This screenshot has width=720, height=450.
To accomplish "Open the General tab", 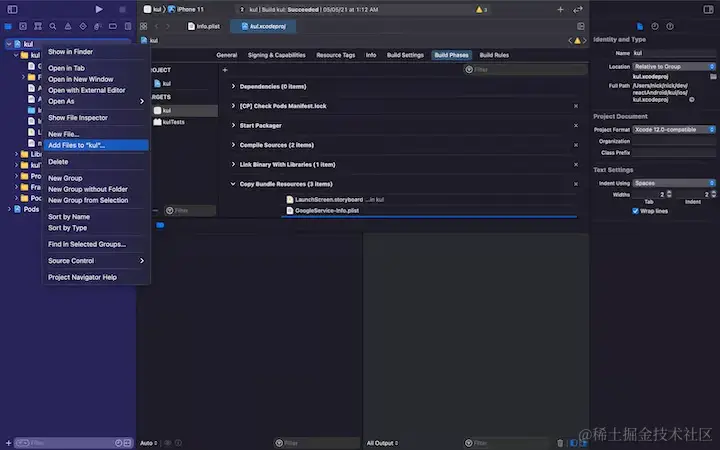I will click(x=227, y=55).
